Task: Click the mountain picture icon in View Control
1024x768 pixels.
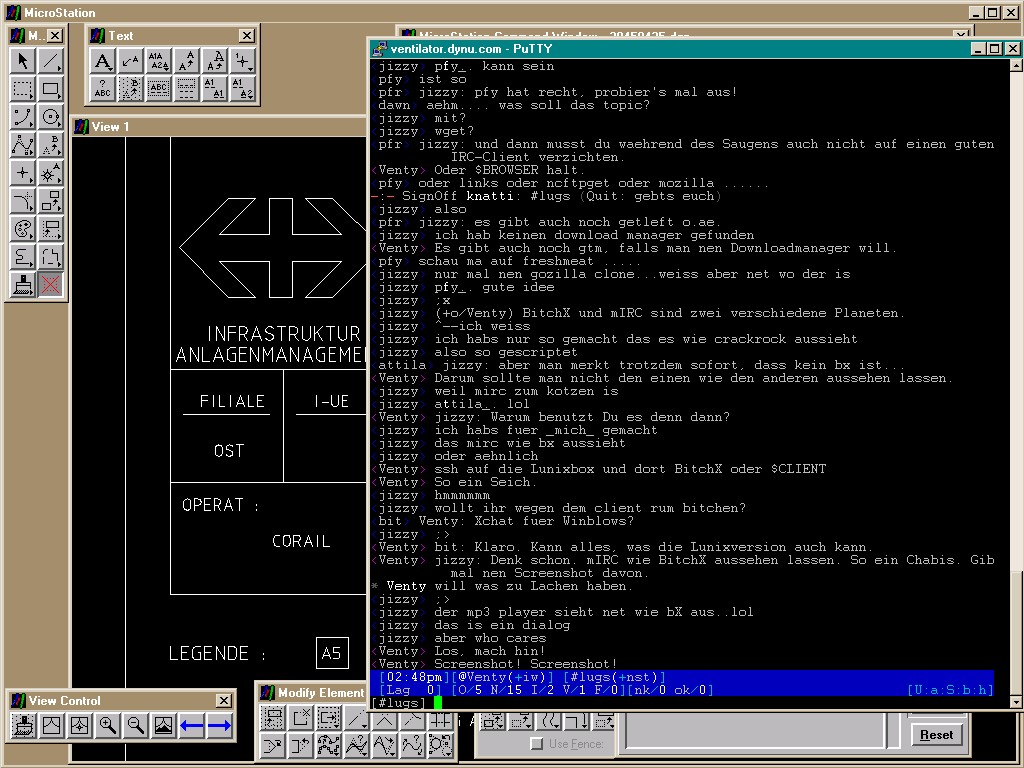Action: coord(163,726)
